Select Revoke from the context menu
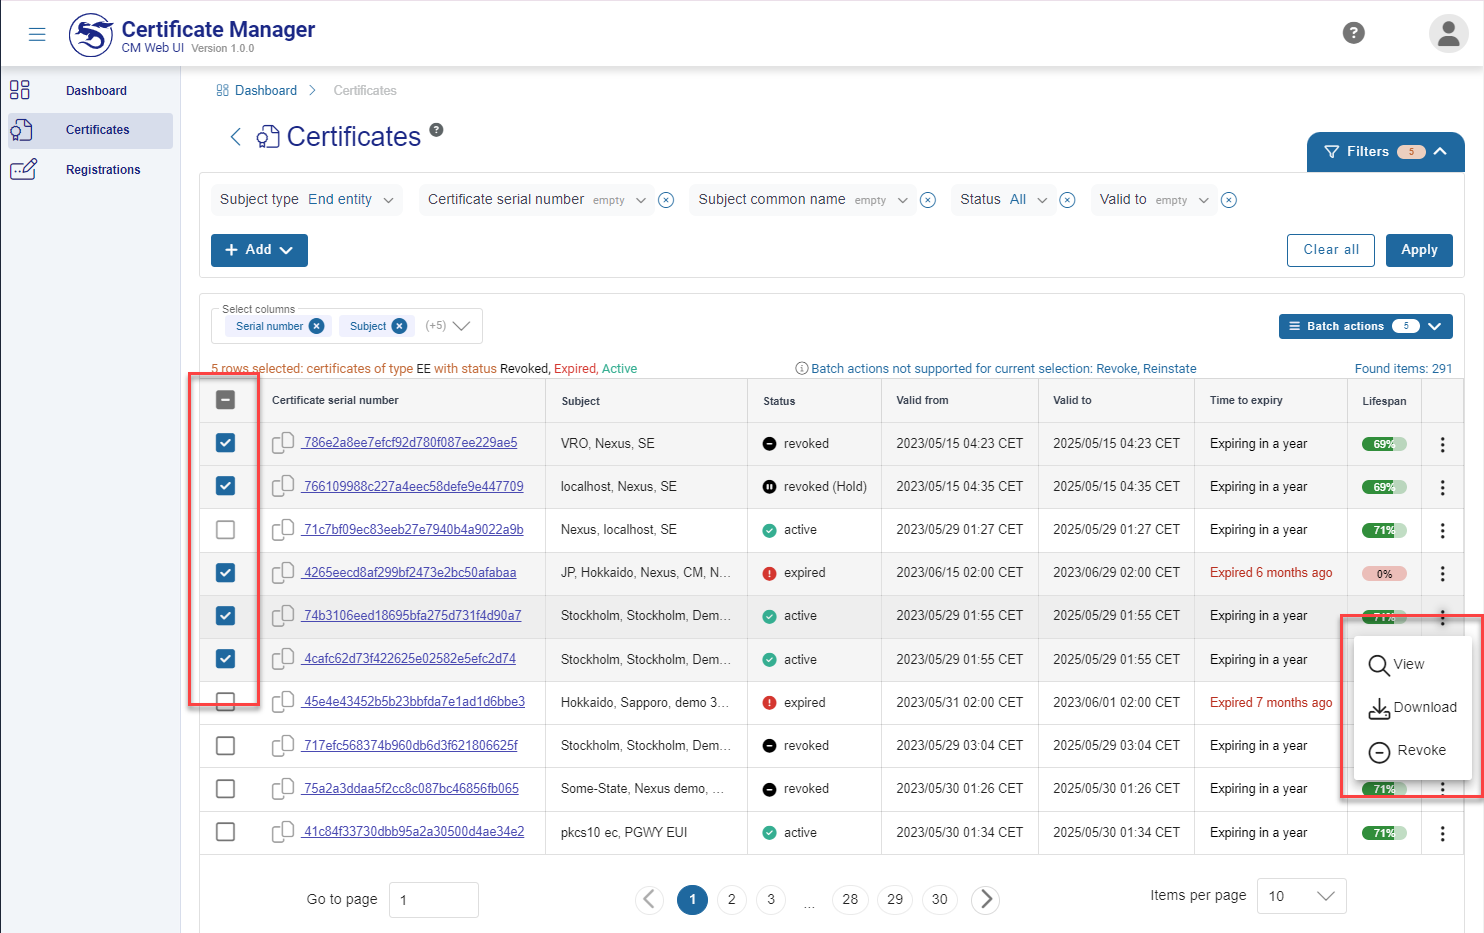1484x933 pixels. point(1408,751)
